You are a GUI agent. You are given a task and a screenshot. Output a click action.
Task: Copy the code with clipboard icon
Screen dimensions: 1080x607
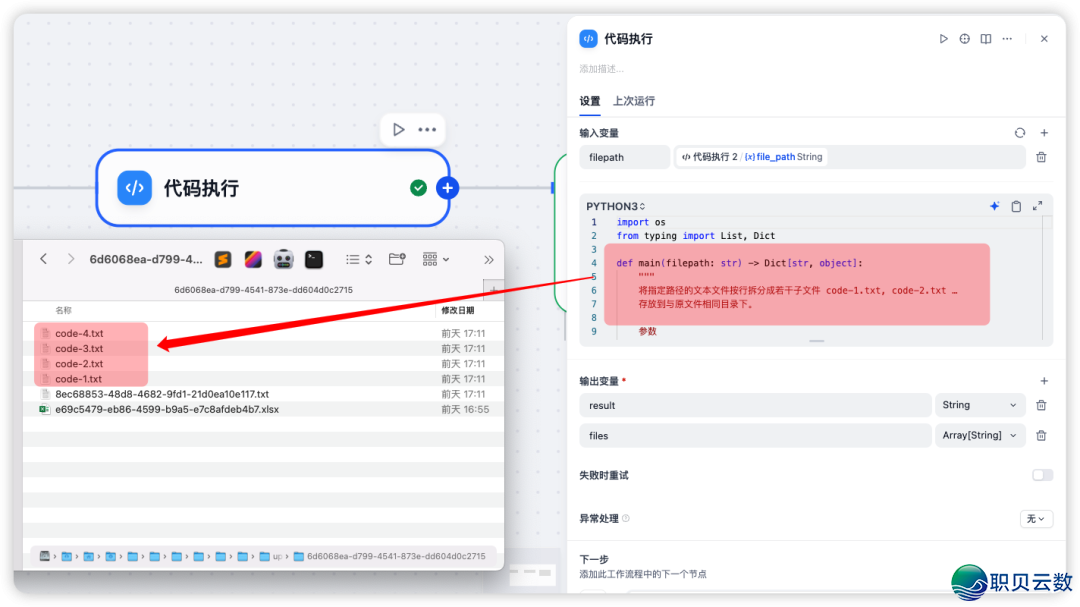pyautogui.click(x=1016, y=206)
